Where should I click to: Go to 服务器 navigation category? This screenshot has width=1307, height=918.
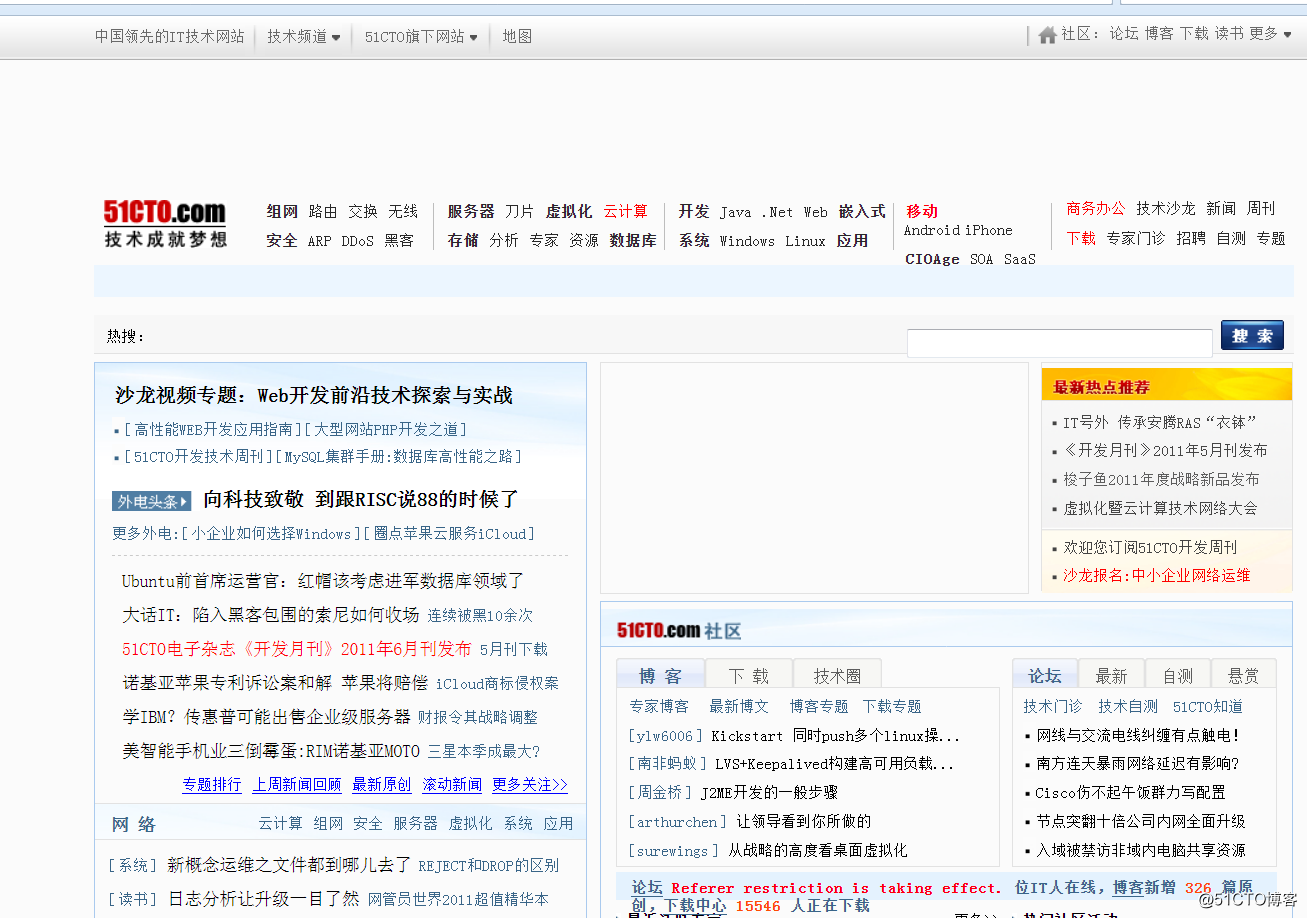tap(471, 211)
